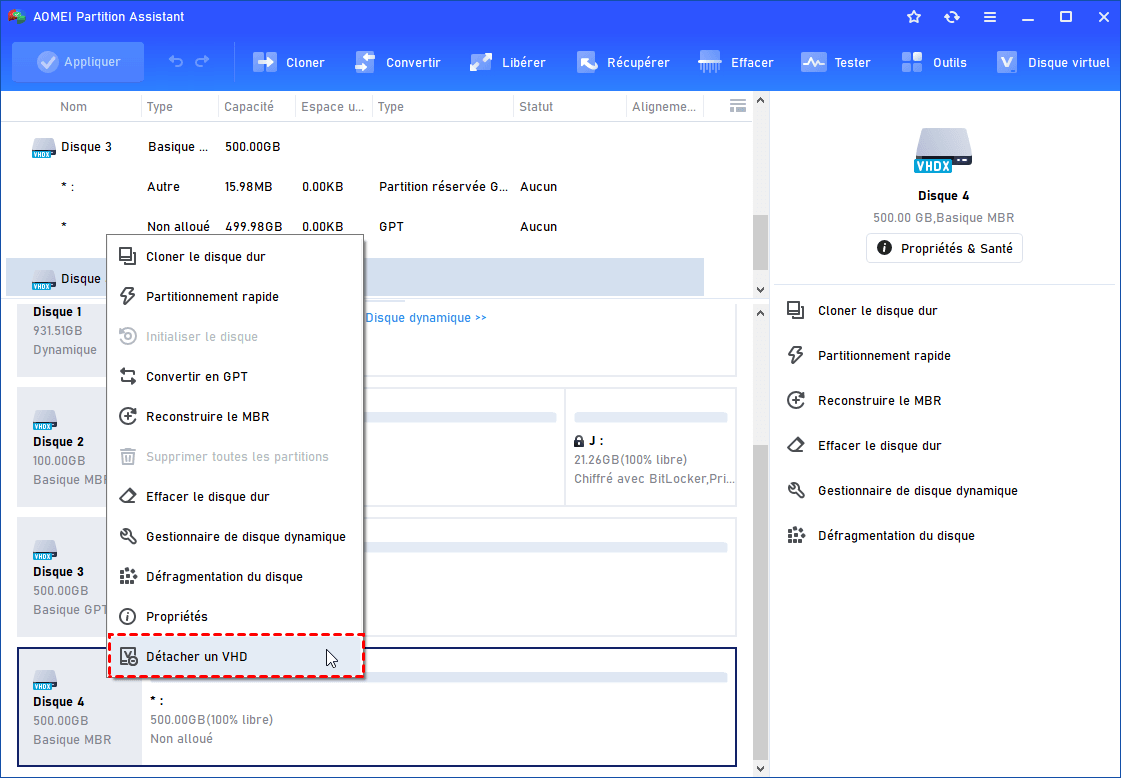This screenshot has width=1121, height=778.
Task: Choose Reconstruire le MBR in context menu
Action: [x=235, y=417]
